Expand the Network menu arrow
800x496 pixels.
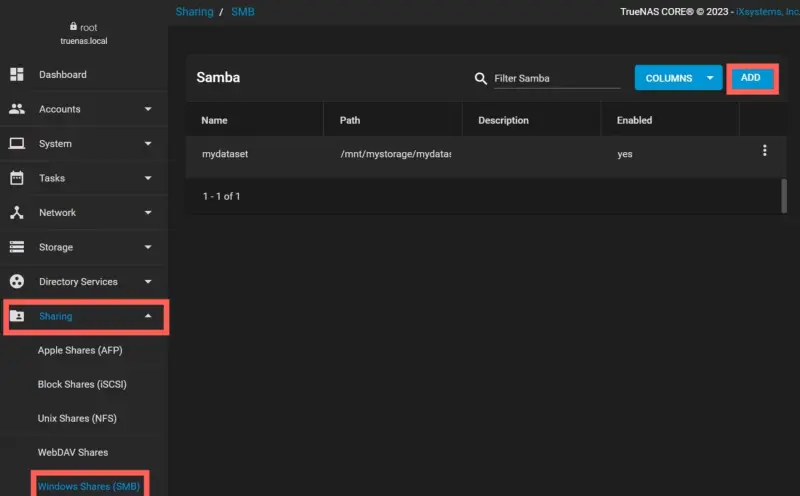coord(148,212)
